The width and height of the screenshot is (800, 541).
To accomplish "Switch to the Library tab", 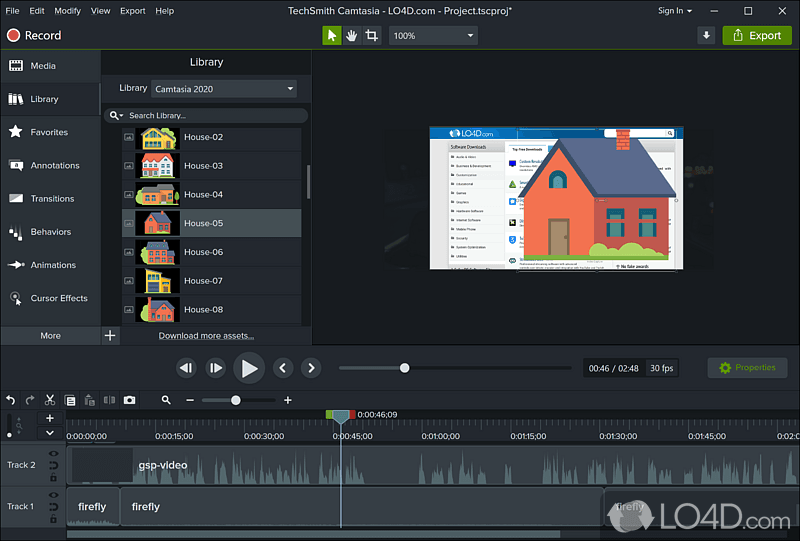I will (x=50, y=99).
